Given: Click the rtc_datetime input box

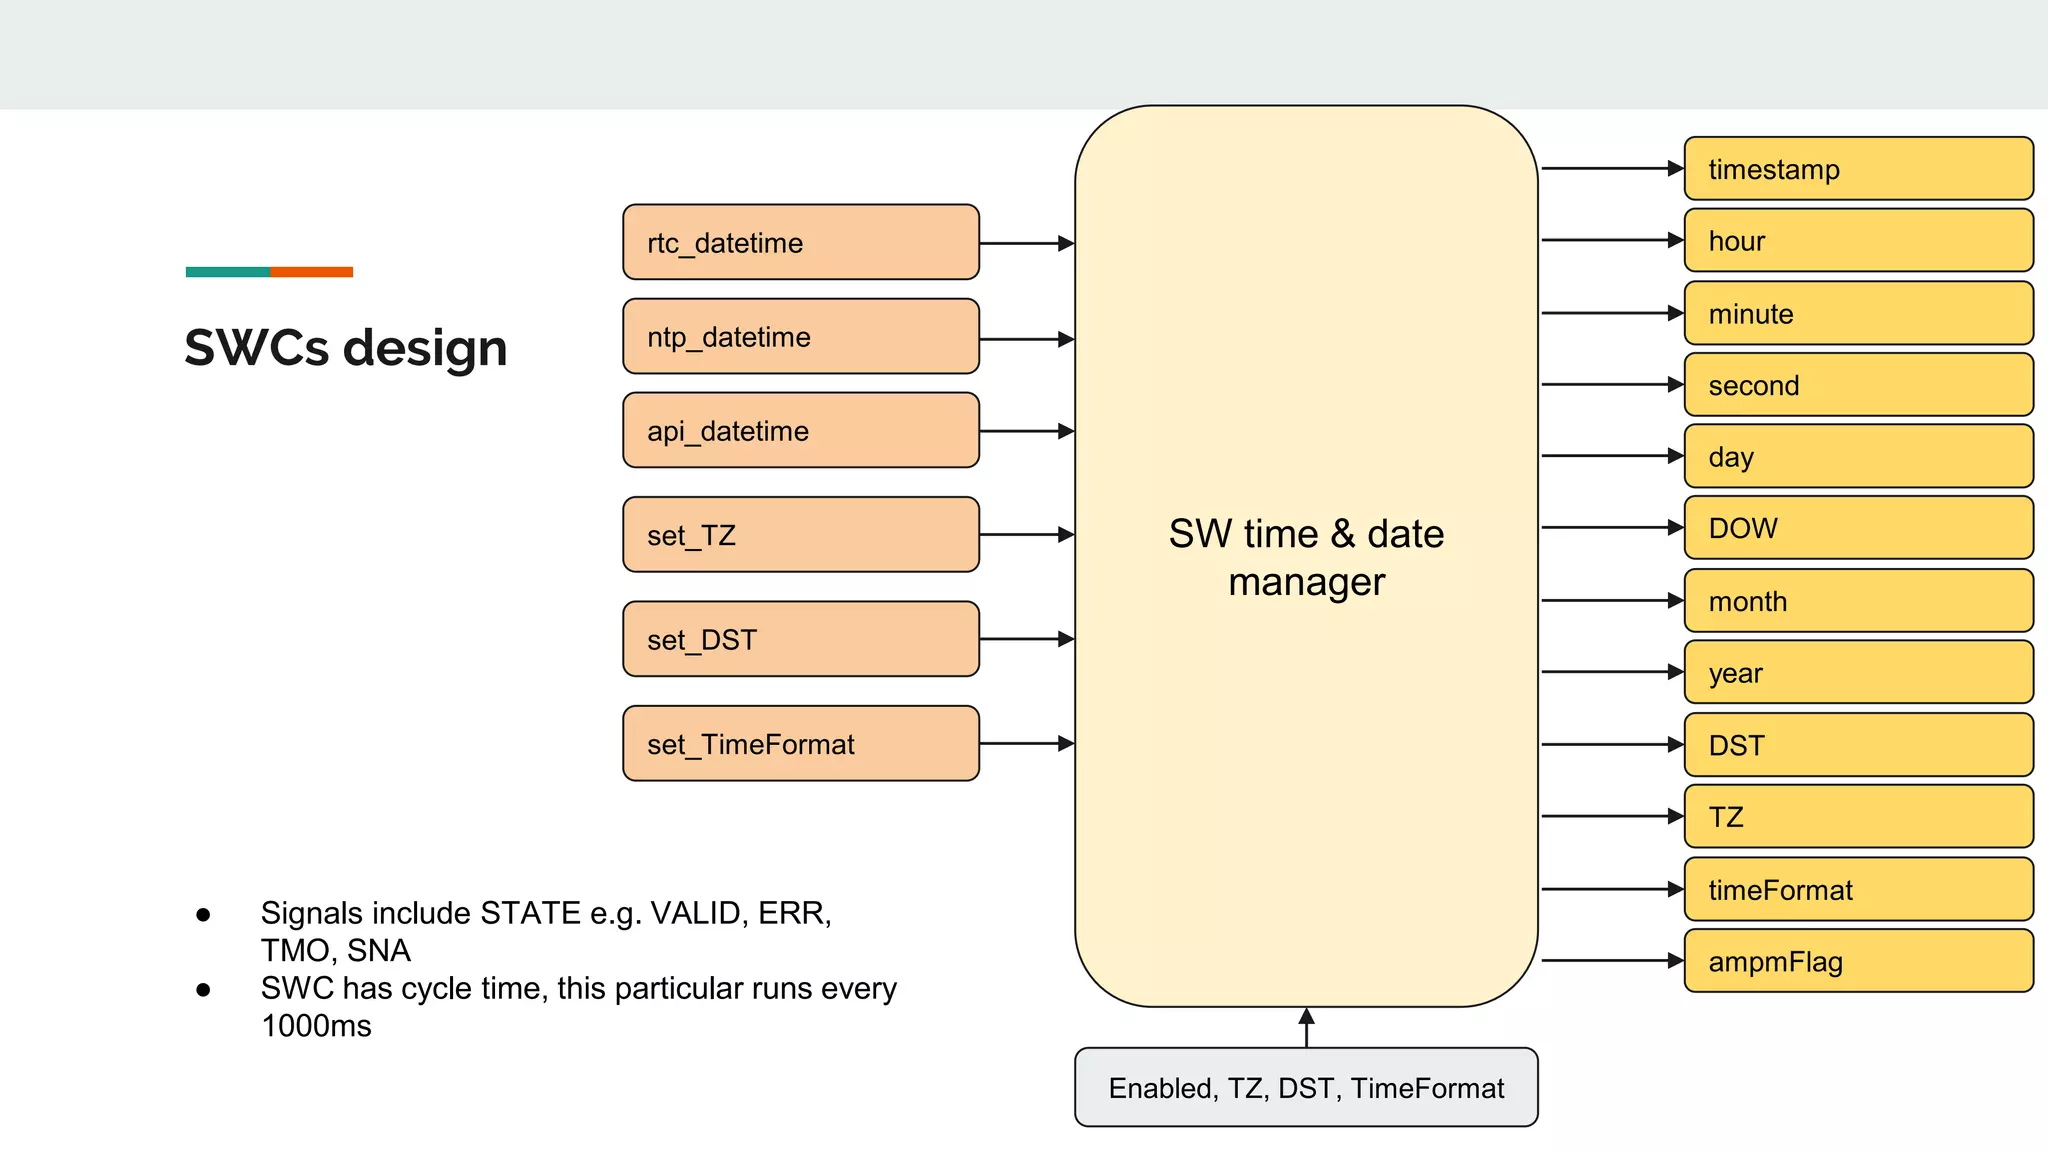Looking at the screenshot, I should [x=800, y=242].
